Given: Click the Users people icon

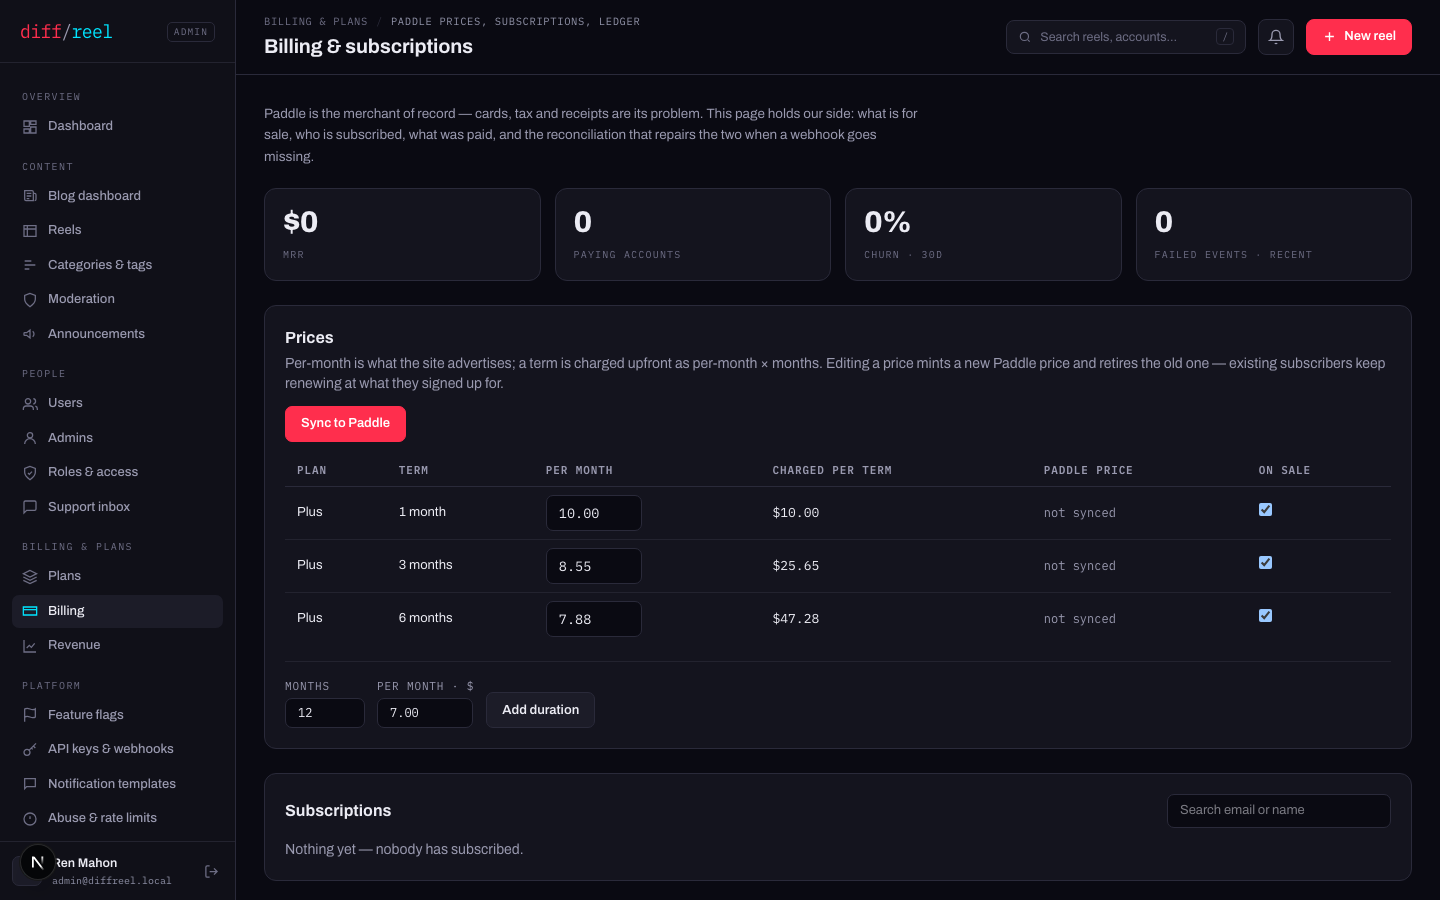Looking at the screenshot, I should [30, 404].
